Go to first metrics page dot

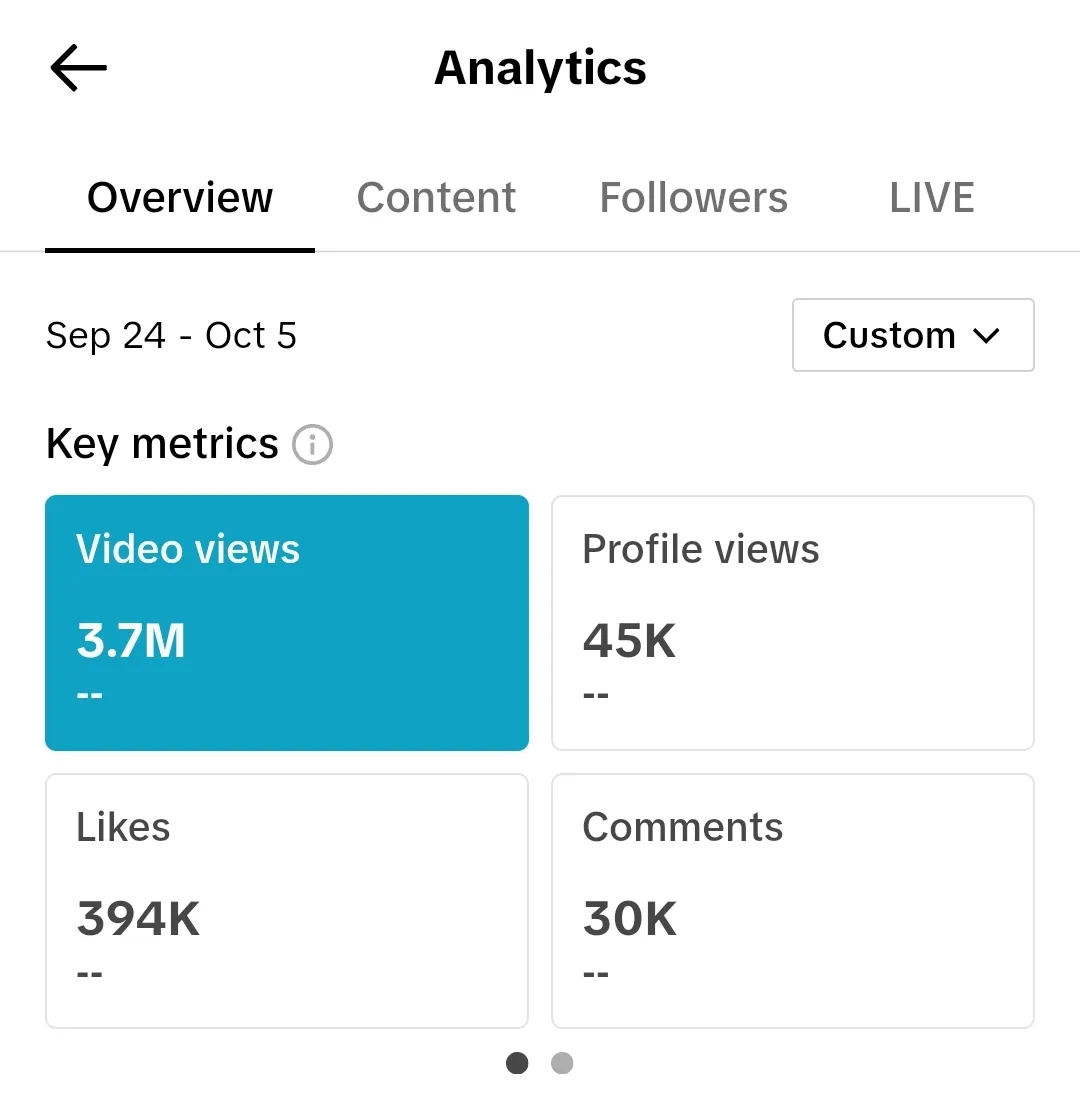[x=517, y=1063]
